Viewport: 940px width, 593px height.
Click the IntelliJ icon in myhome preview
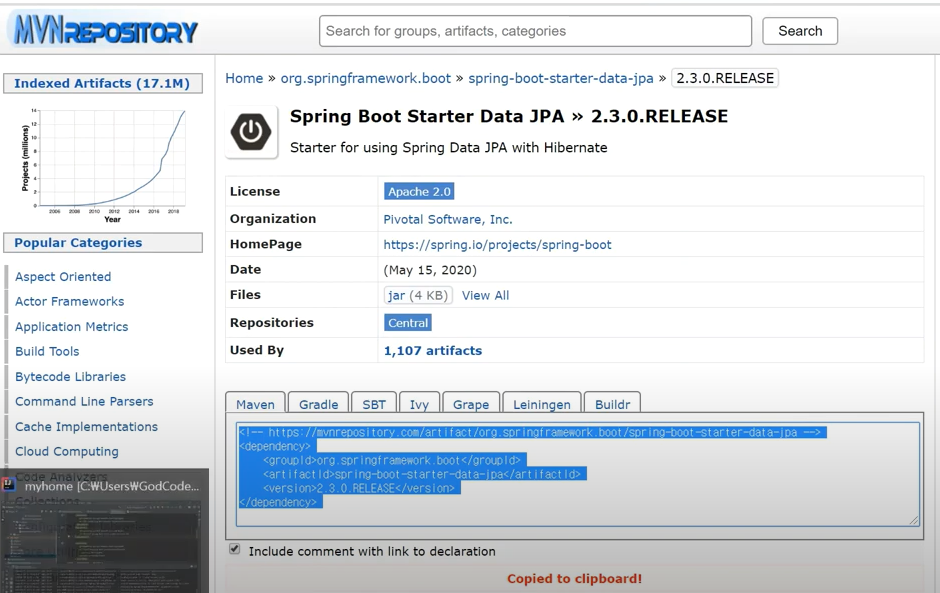pyautogui.click(x=8, y=484)
